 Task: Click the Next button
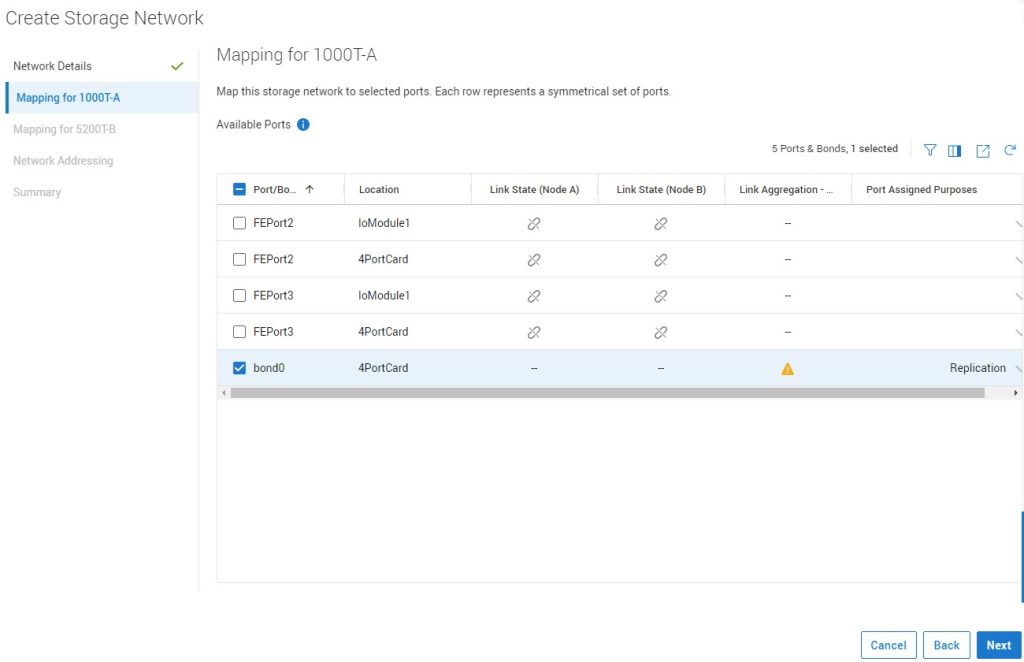[998, 645]
